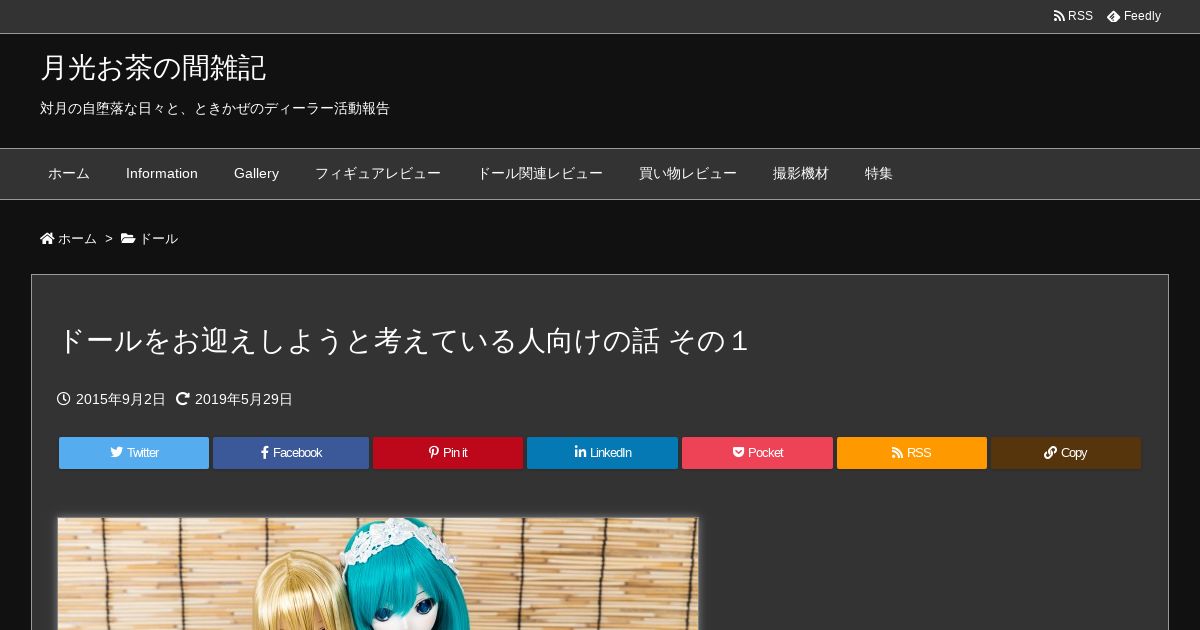This screenshot has height=630, width=1200.
Task: Open the RSS feed link in top bar
Action: tap(1073, 16)
